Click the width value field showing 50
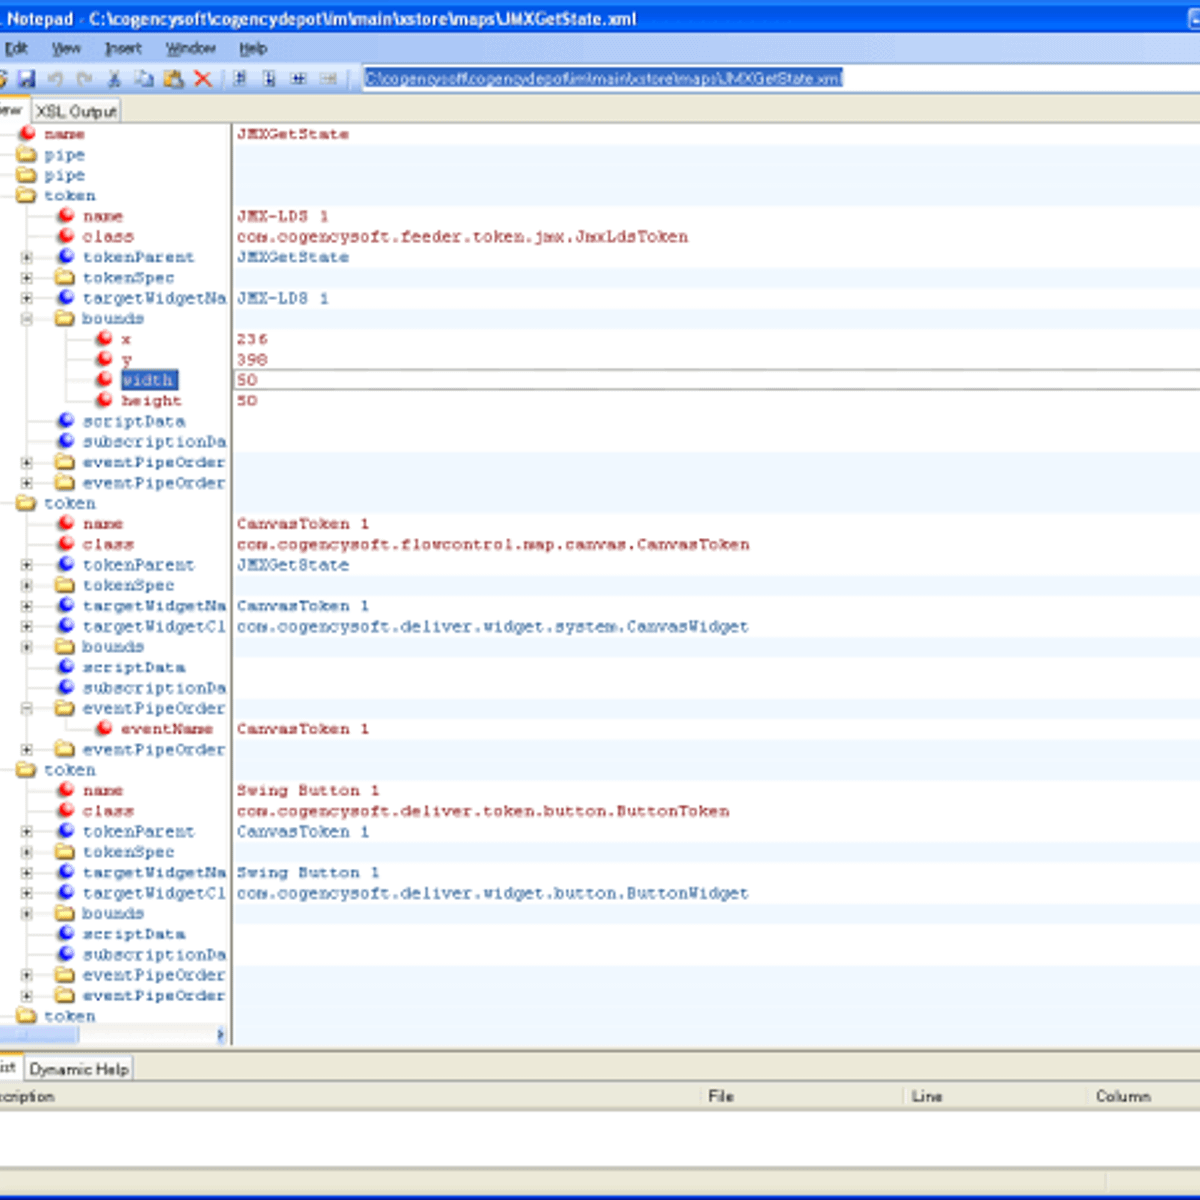This screenshot has height=1200, width=1200. (x=700, y=380)
